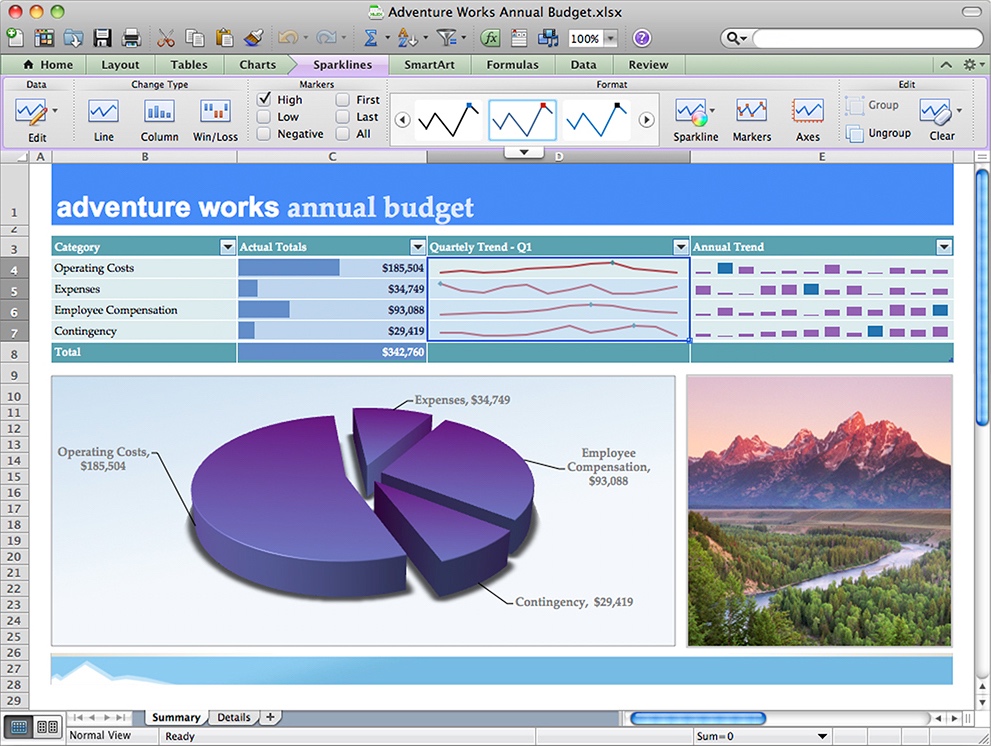Check the Negative markers option
Viewport: 991px width, 746px height.
pos(265,133)
